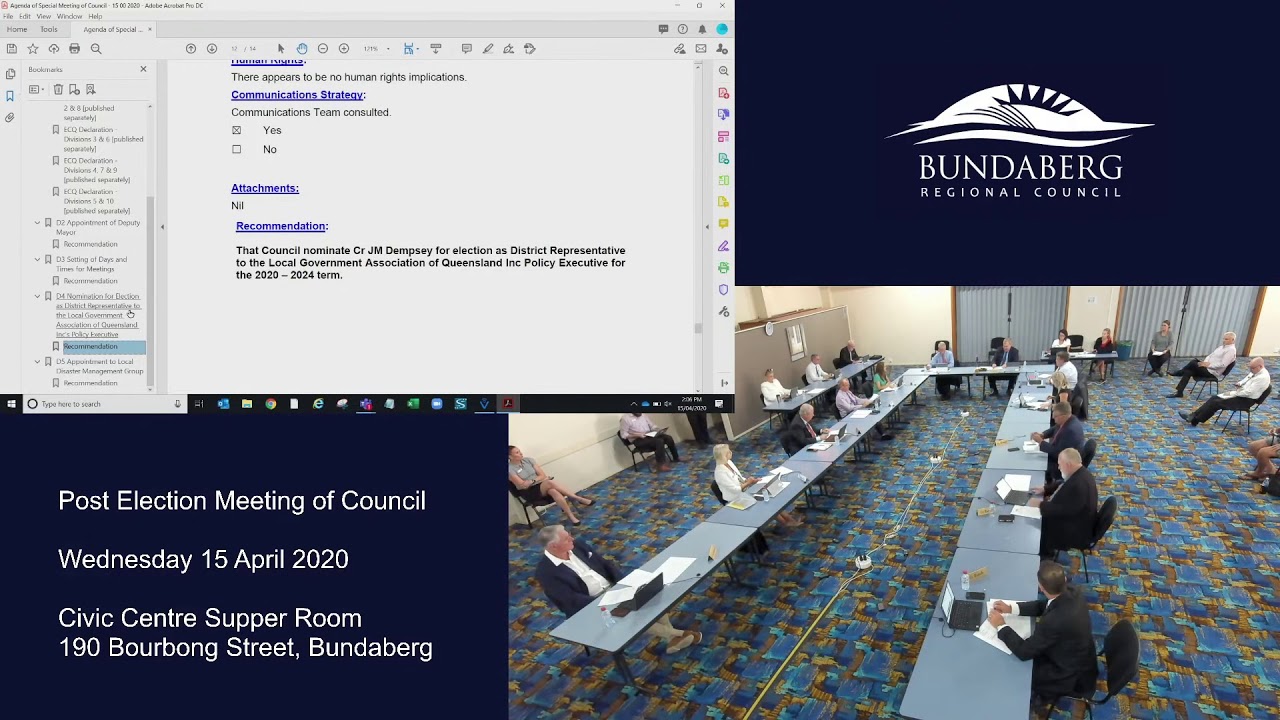Open the notifications bell
The width and height of the screenshot is (1280, 720).
coord(702,29)
